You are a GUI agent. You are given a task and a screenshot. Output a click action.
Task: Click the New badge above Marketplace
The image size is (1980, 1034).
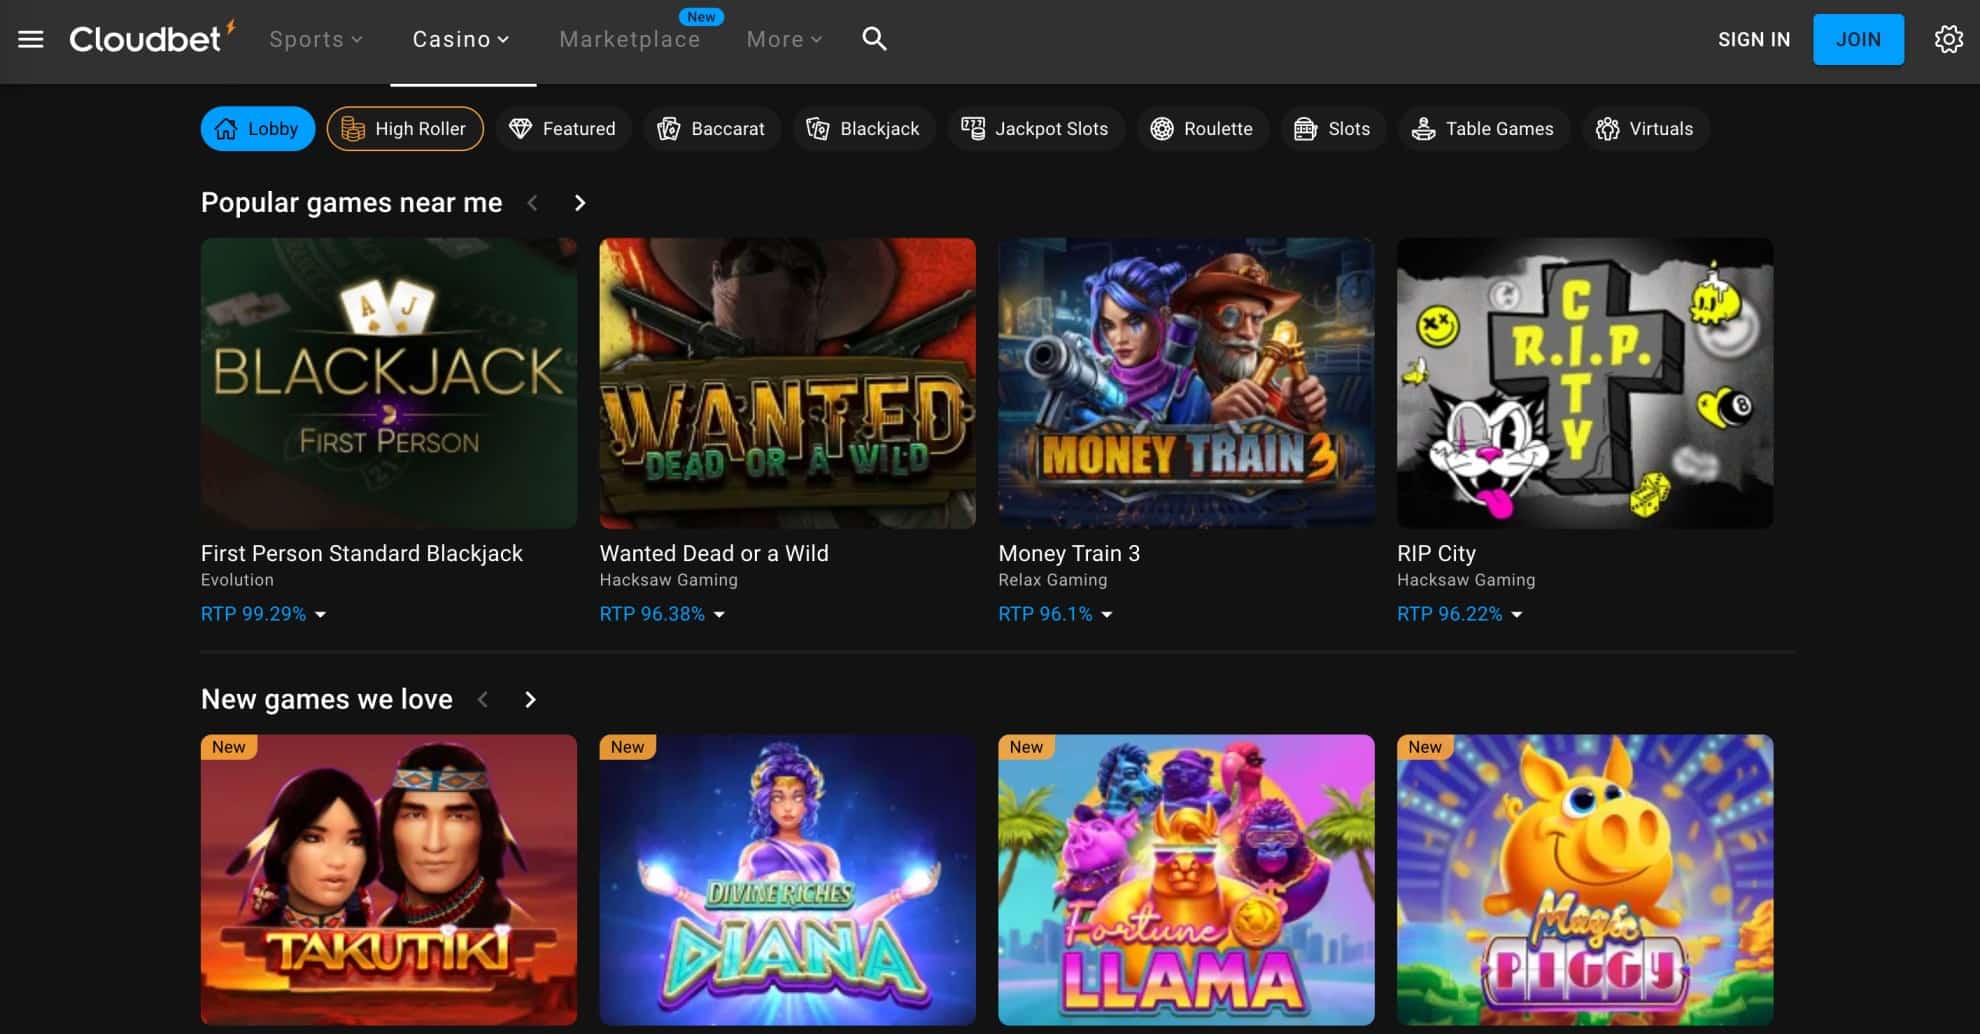pos(701,17)
